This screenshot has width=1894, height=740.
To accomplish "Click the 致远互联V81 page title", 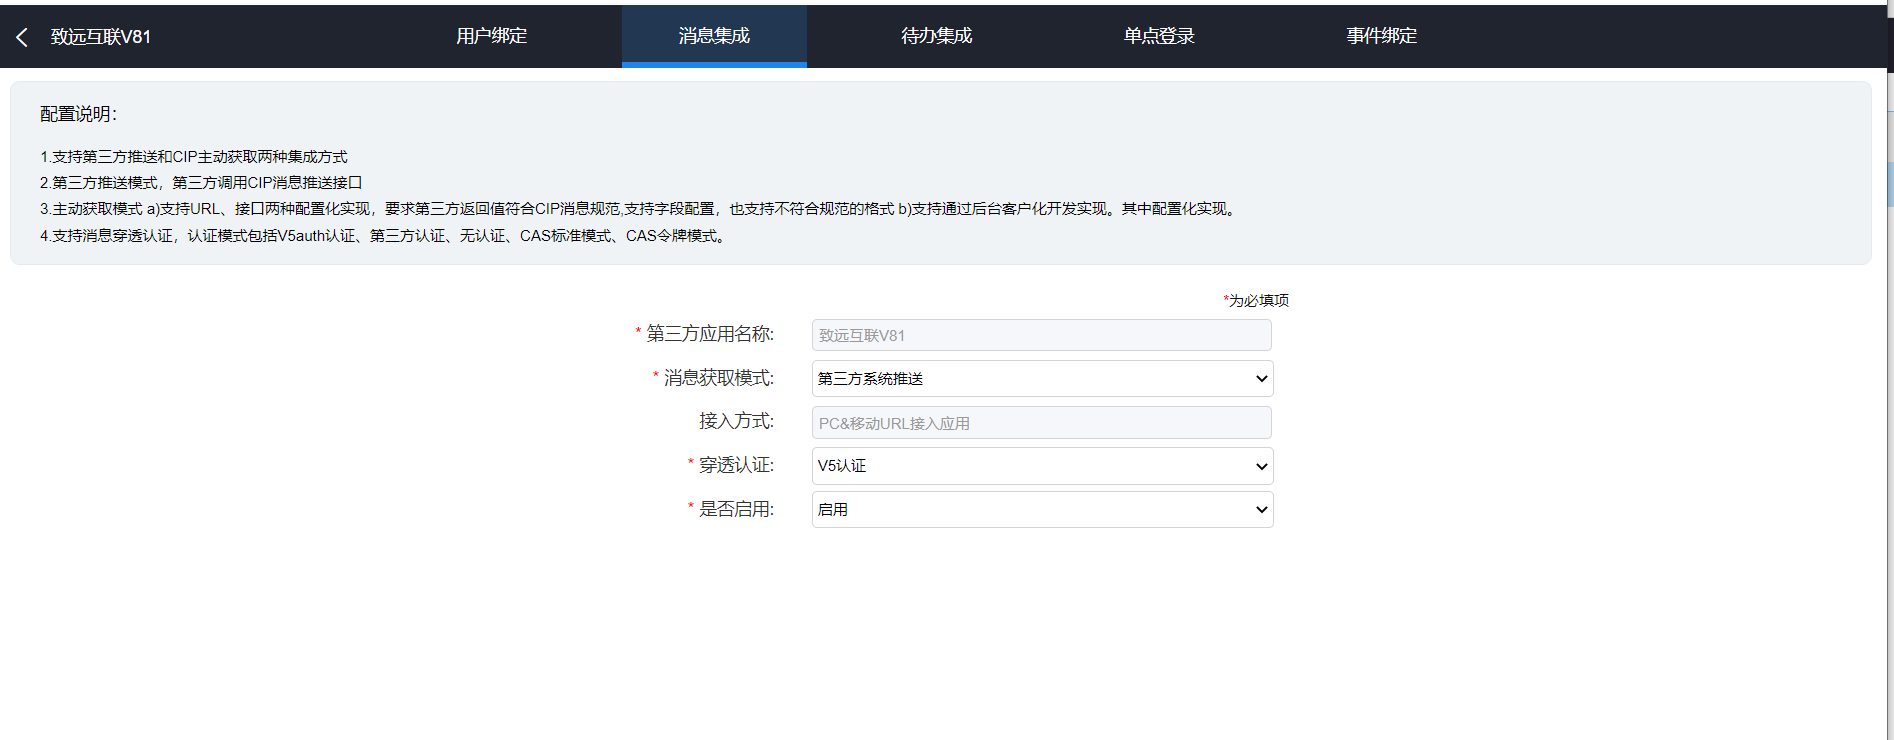I will [101, 37].
